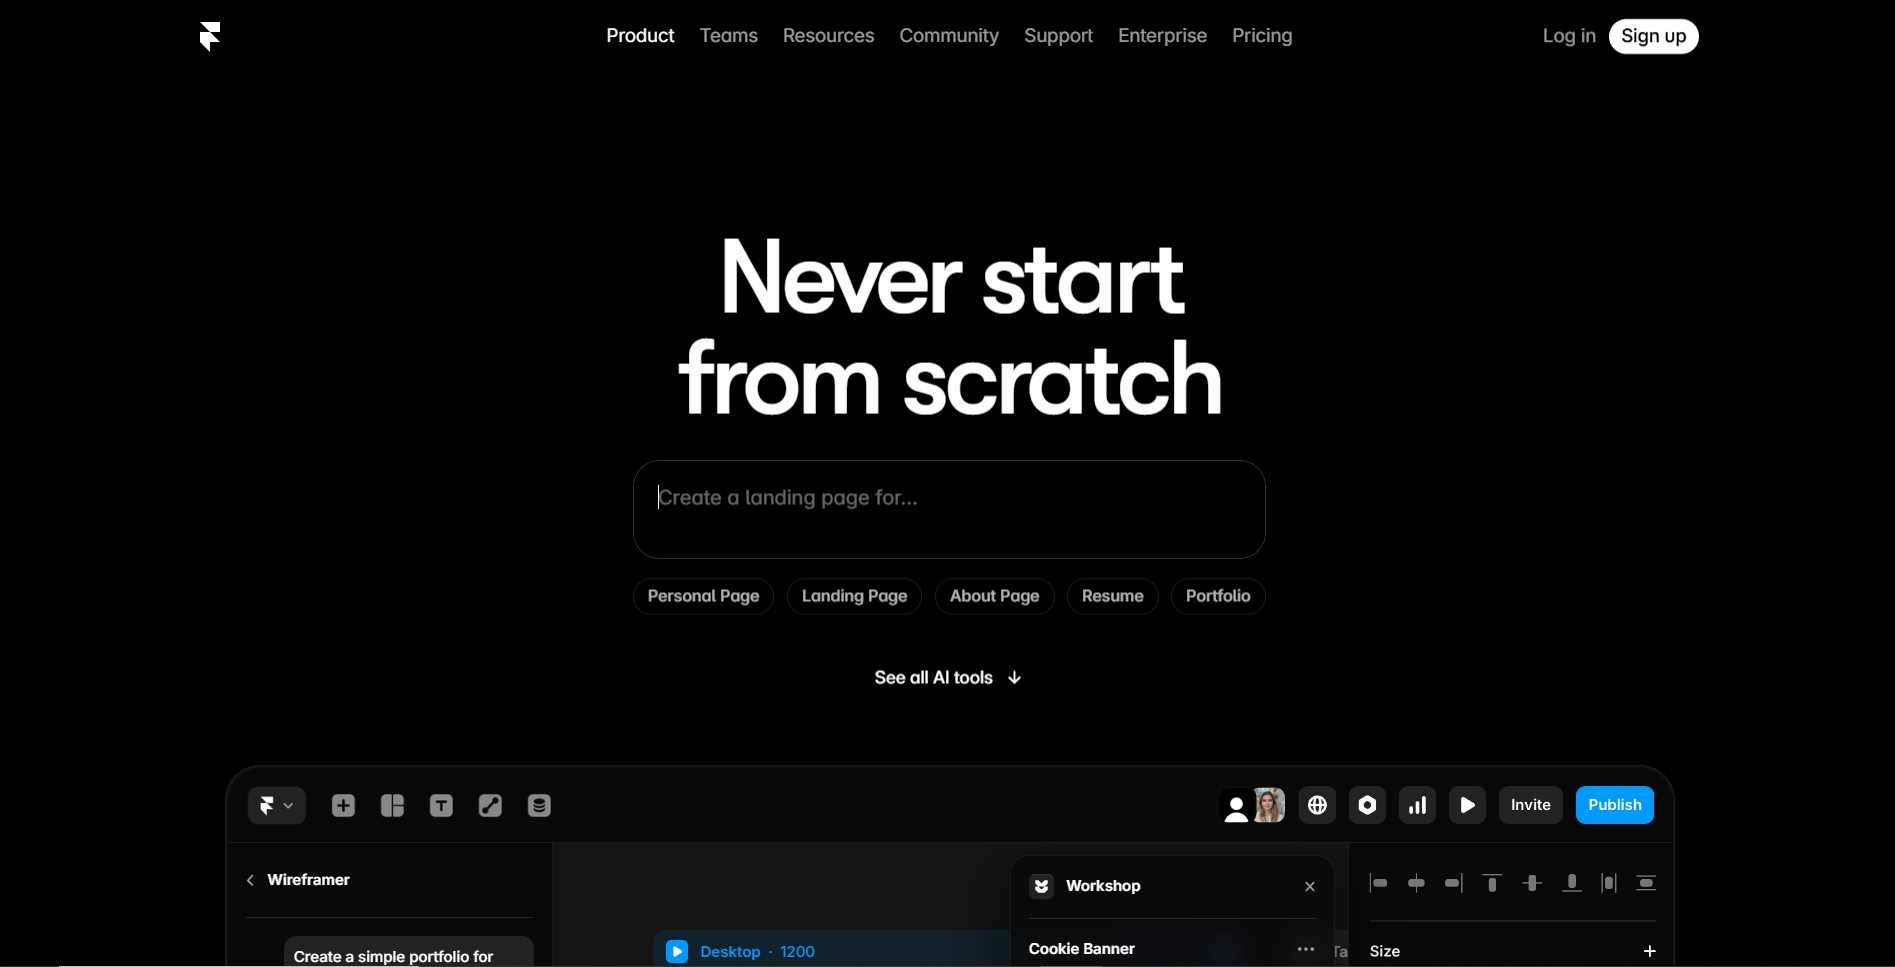Select the Layout grid tool icon
Viewport: 1895px width, 967px height.
pyautogui.click(x=392, y=806)
